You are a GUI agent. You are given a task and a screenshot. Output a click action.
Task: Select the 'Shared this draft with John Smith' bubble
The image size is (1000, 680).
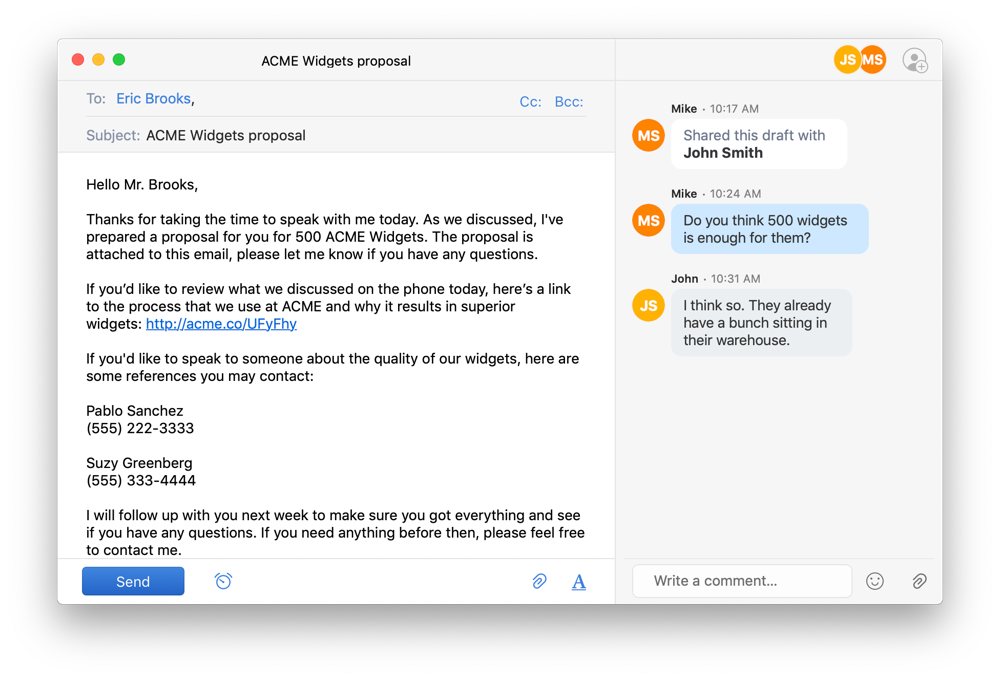pyautogui.click(x=759, y=144)
